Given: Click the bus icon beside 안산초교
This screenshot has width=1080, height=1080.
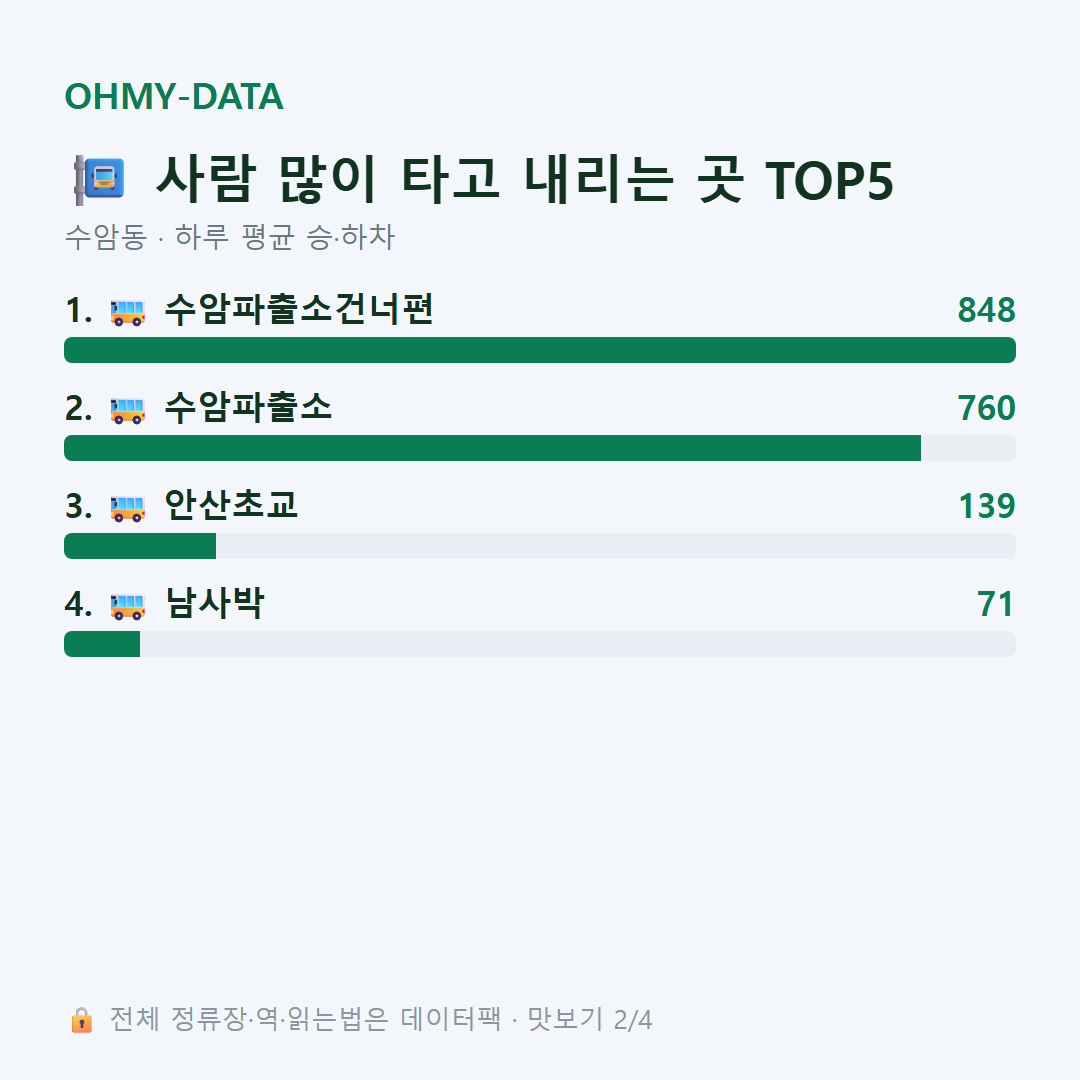Looking at the screenshot, I should (x=127, y=508).
